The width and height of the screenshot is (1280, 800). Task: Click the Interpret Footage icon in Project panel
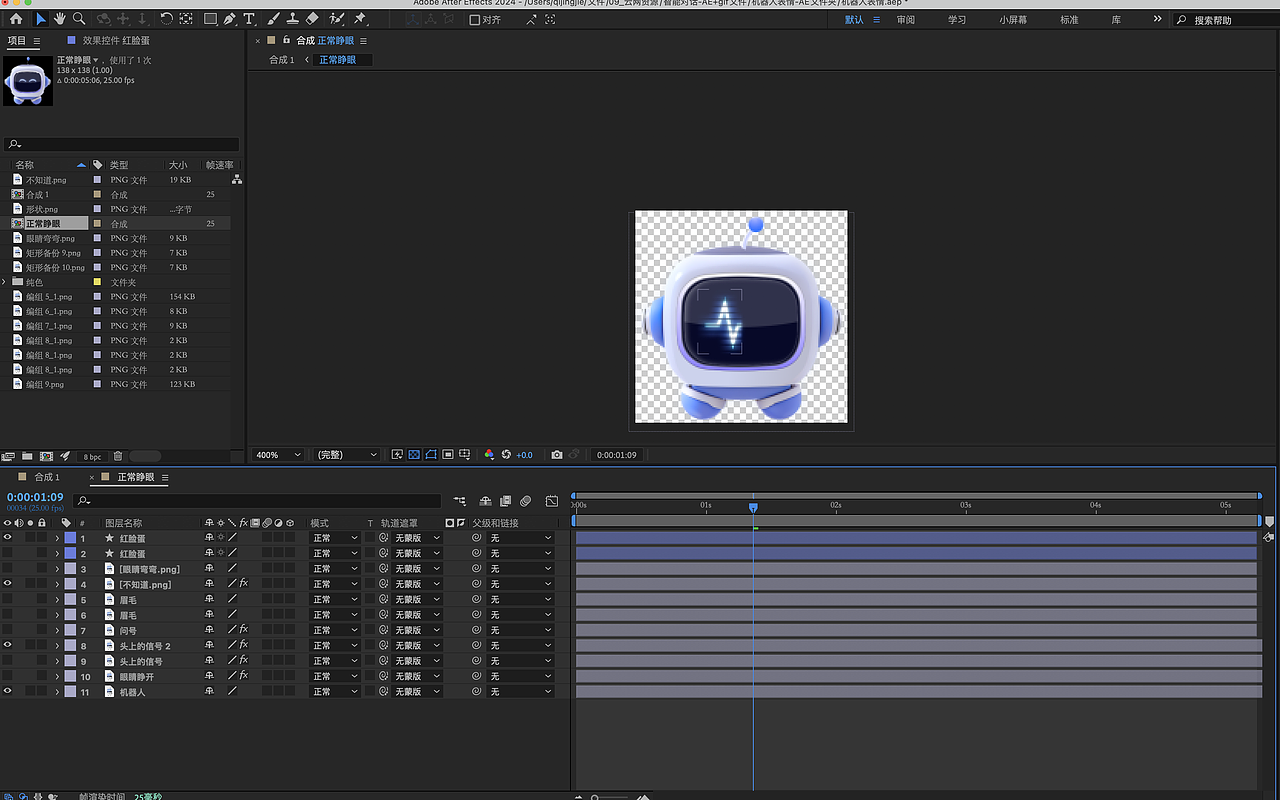[8, 457]
